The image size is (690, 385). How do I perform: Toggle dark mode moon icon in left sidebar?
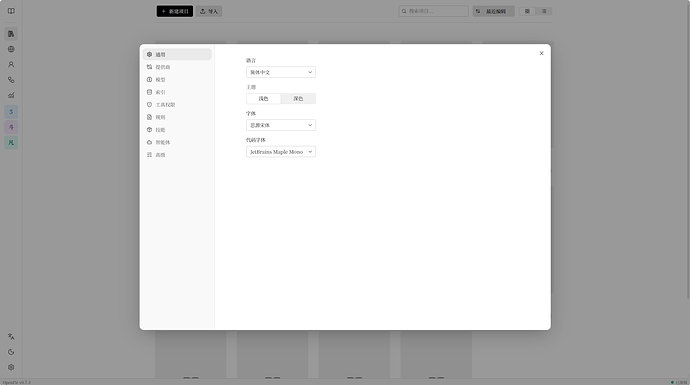[11, 352]
